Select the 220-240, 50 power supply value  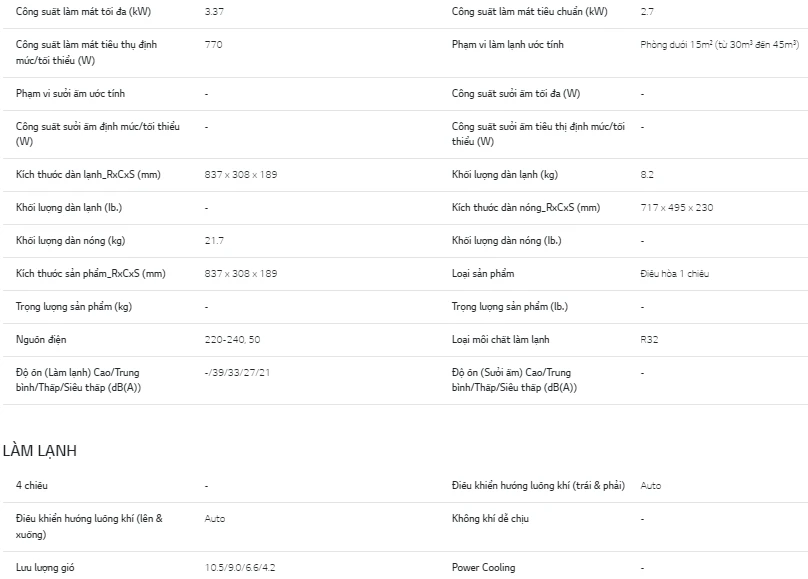[x=232, y=340]
